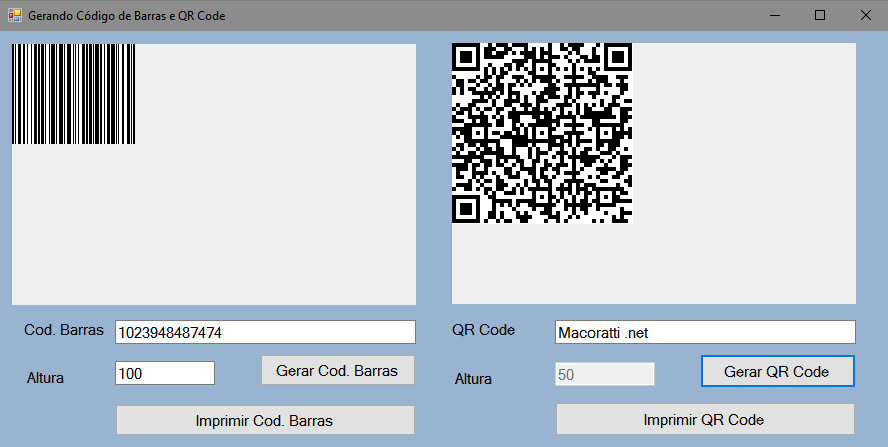Maximize the application window
The width and height of the screenshot is (888, 447).
click(x=819, y=15)
